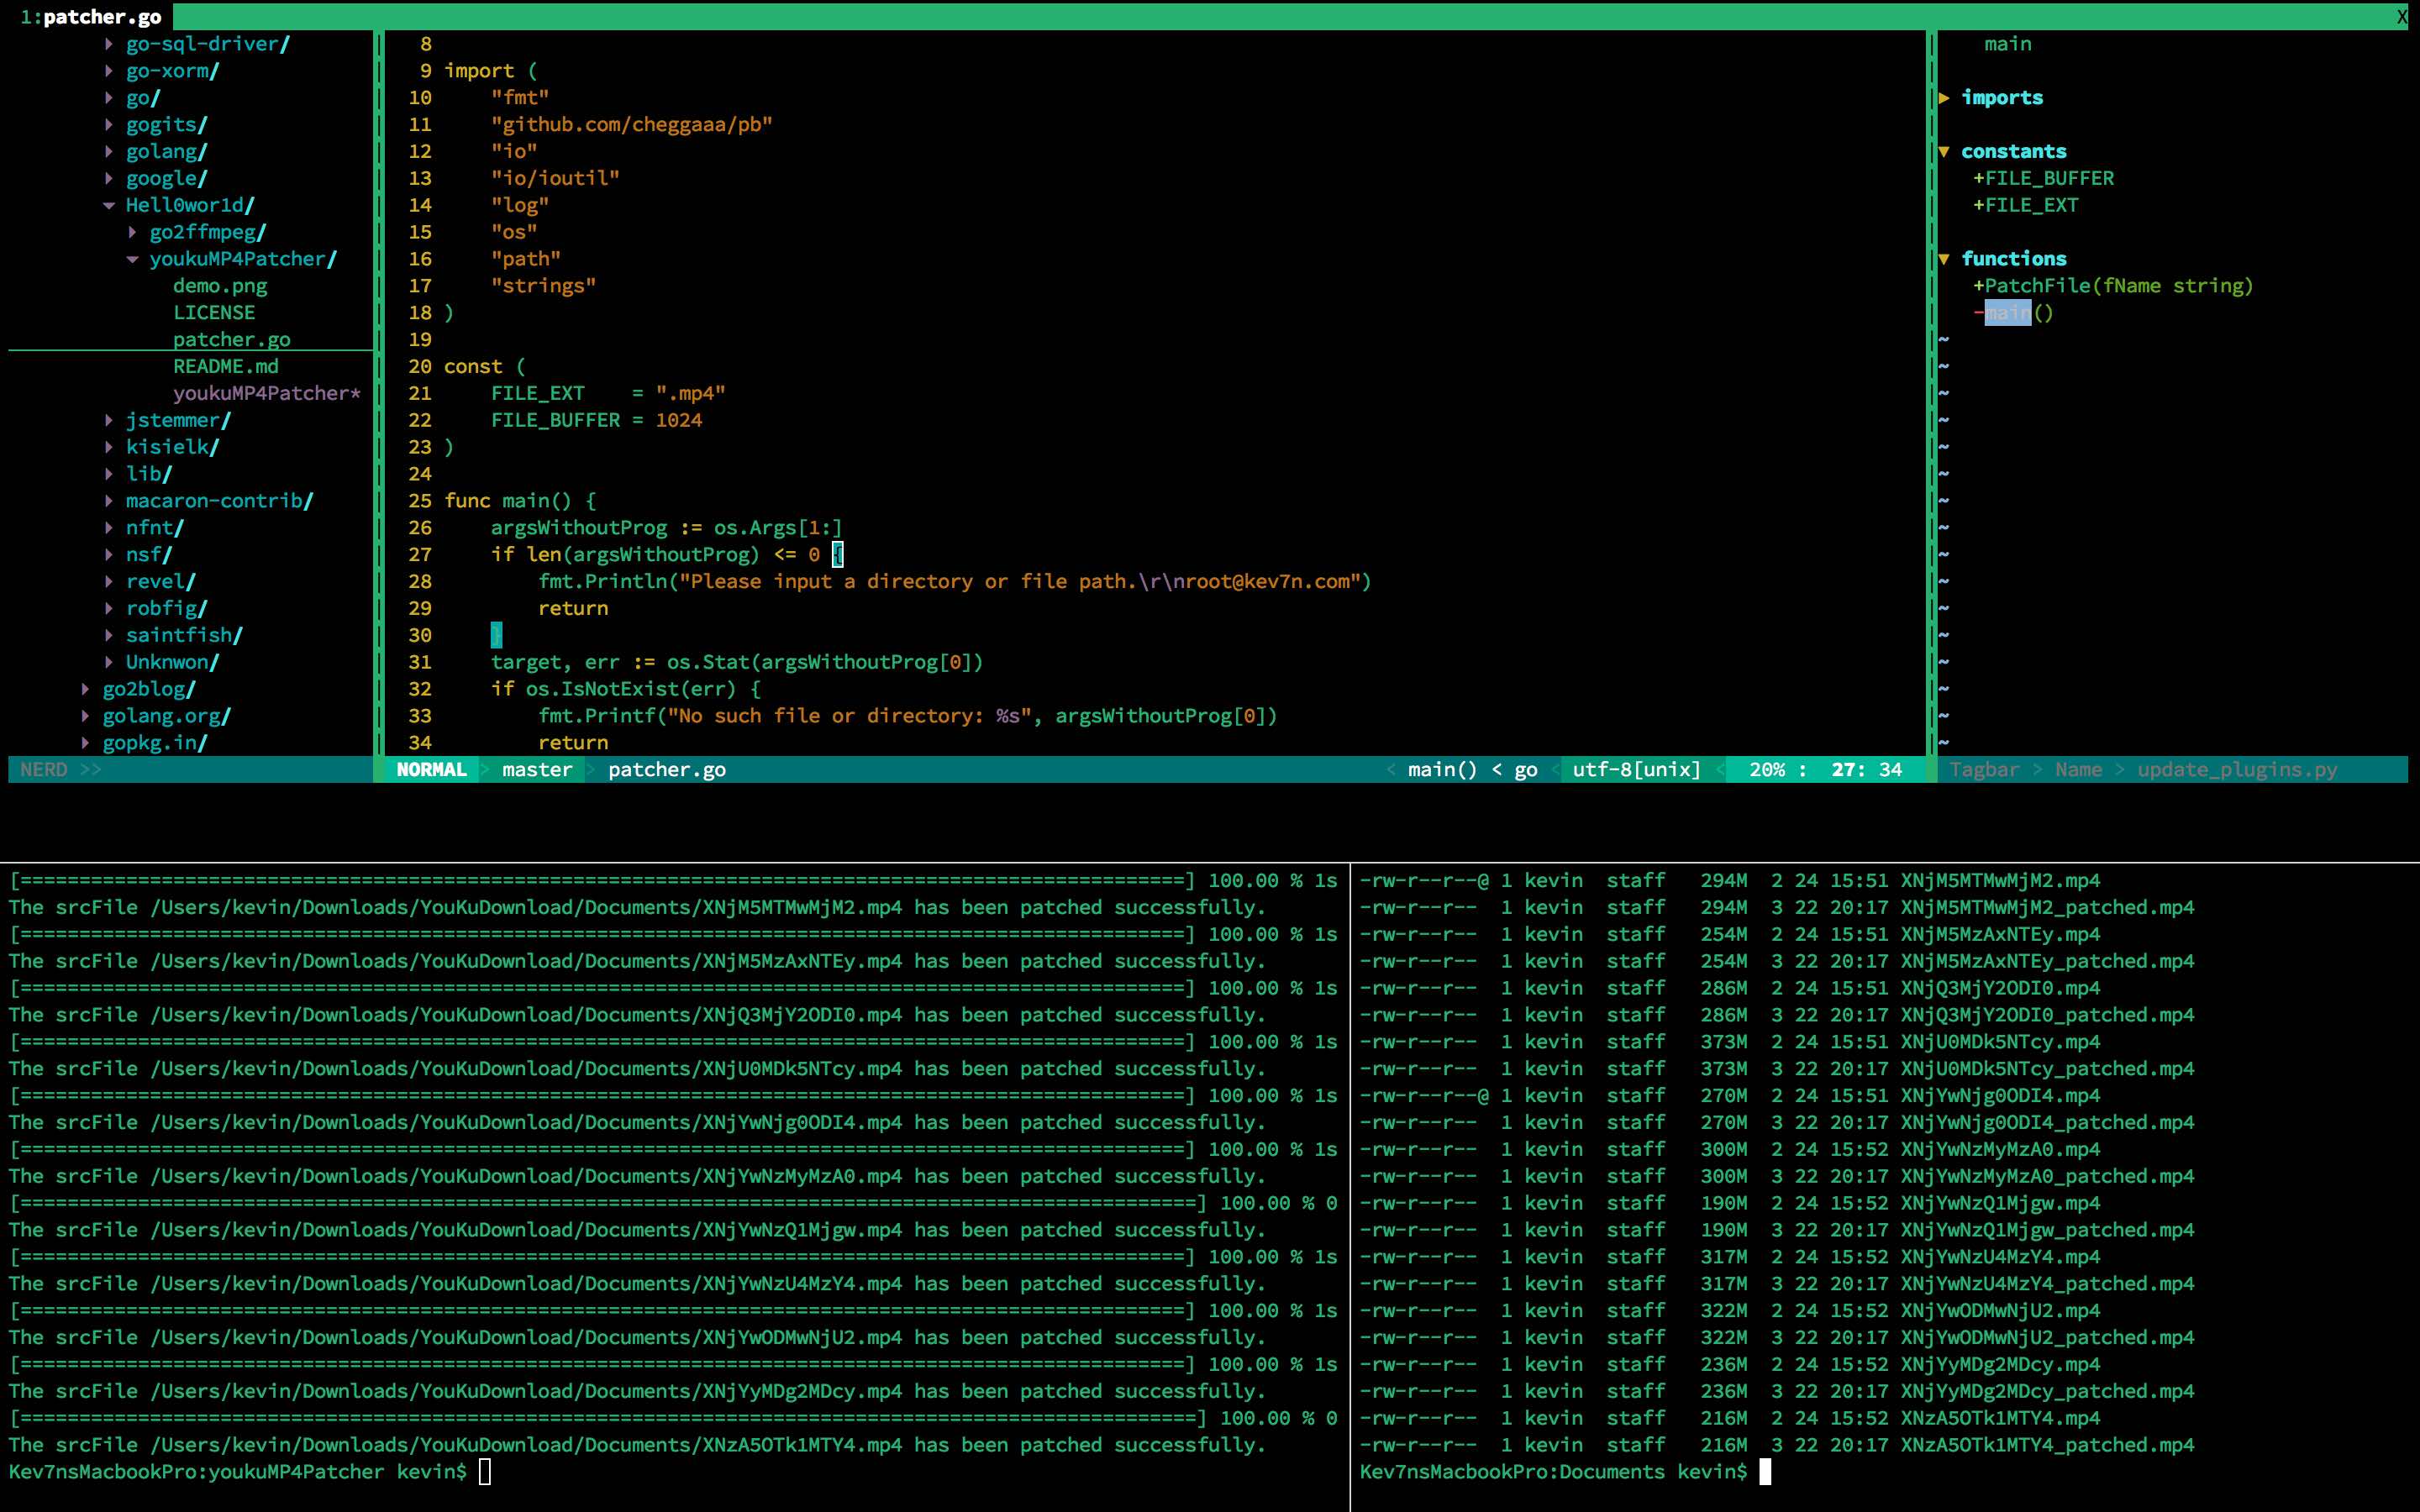Expand the gopkg.in folder arrow
Image resolution: width=2420 pixels, height=1512 pixels.
point(85,743)
